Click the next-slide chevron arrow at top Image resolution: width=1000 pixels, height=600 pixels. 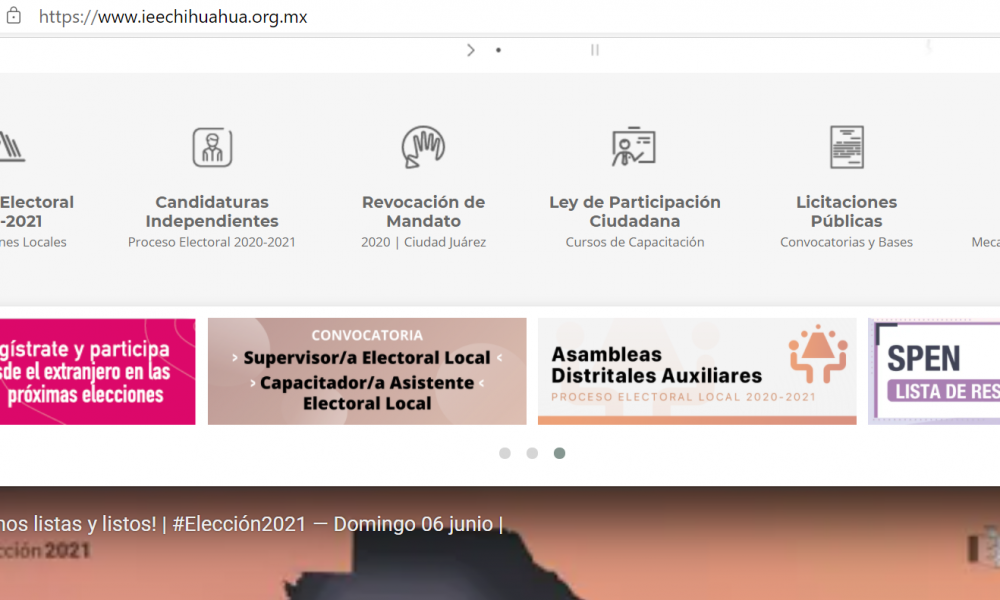click(471, 50)
